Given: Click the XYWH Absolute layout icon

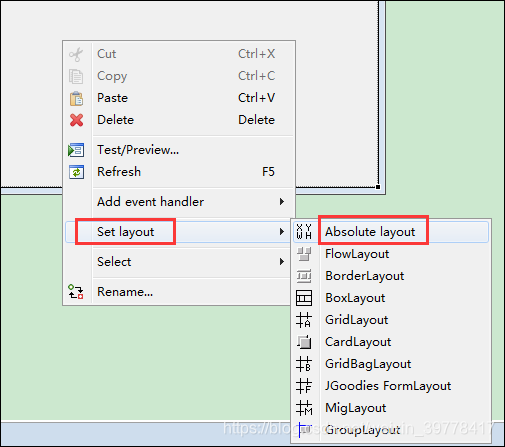Looking at the screenshot, I should (x=304, y=231).
